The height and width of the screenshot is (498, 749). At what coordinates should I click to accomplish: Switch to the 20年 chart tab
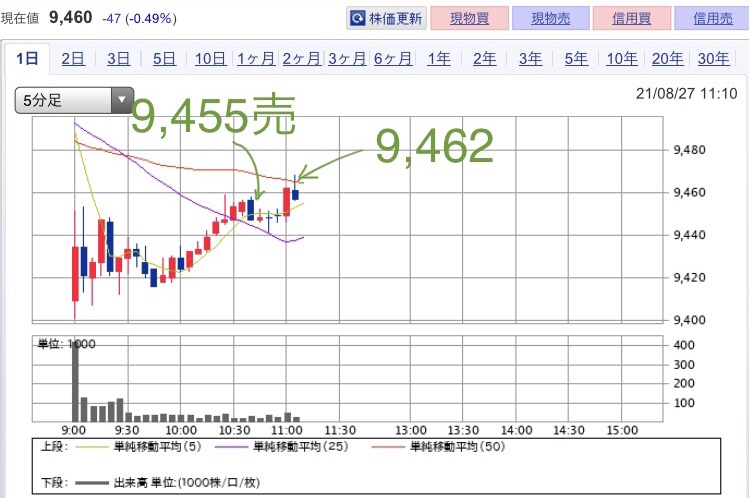click(x=667, y=59)
